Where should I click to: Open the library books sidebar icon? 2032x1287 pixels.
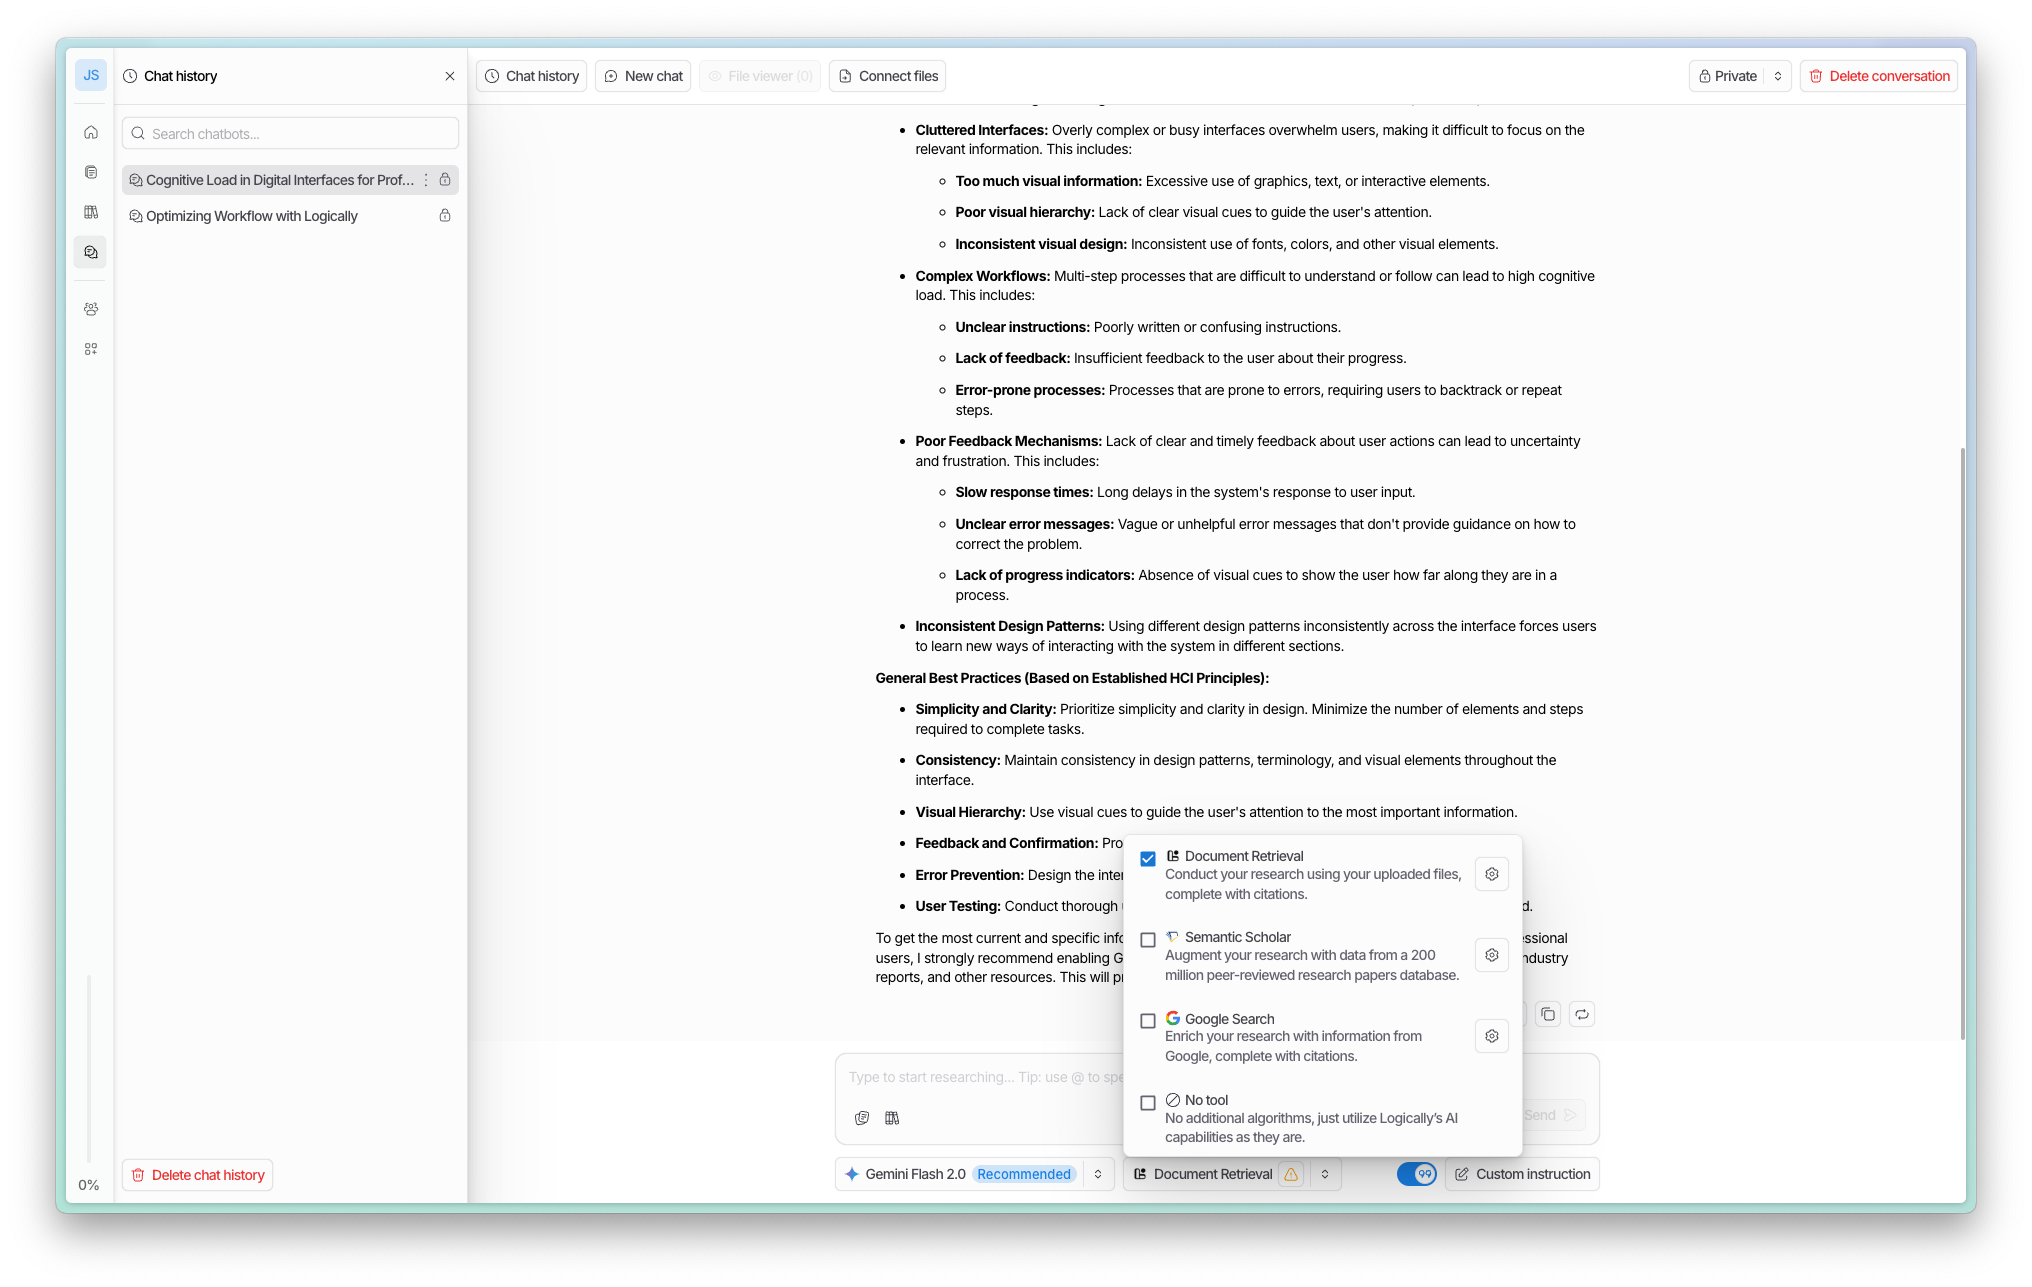pos(91,212)
